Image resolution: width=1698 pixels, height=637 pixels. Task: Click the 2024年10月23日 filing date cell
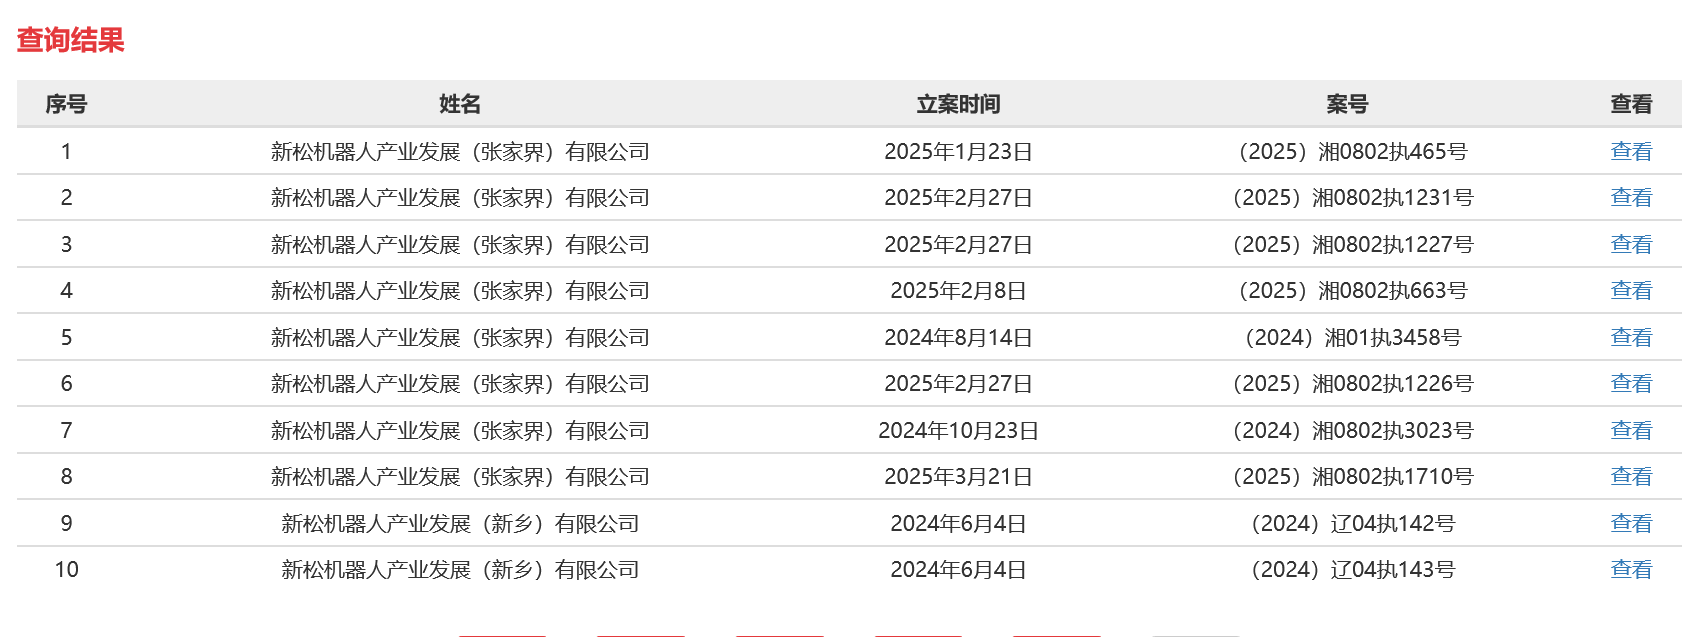pos(958,430)
